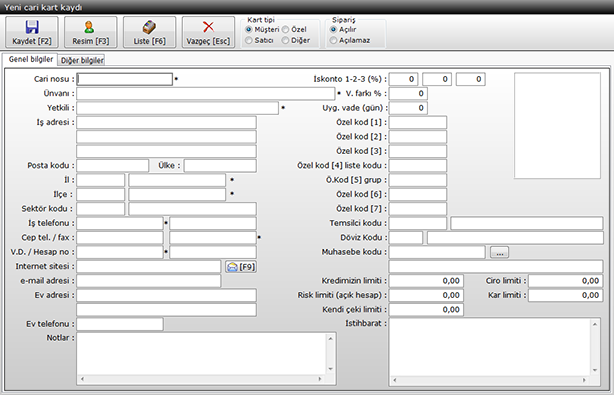
Task: Click inside the İstihbarat text area
Action: [x=489, y=348]
